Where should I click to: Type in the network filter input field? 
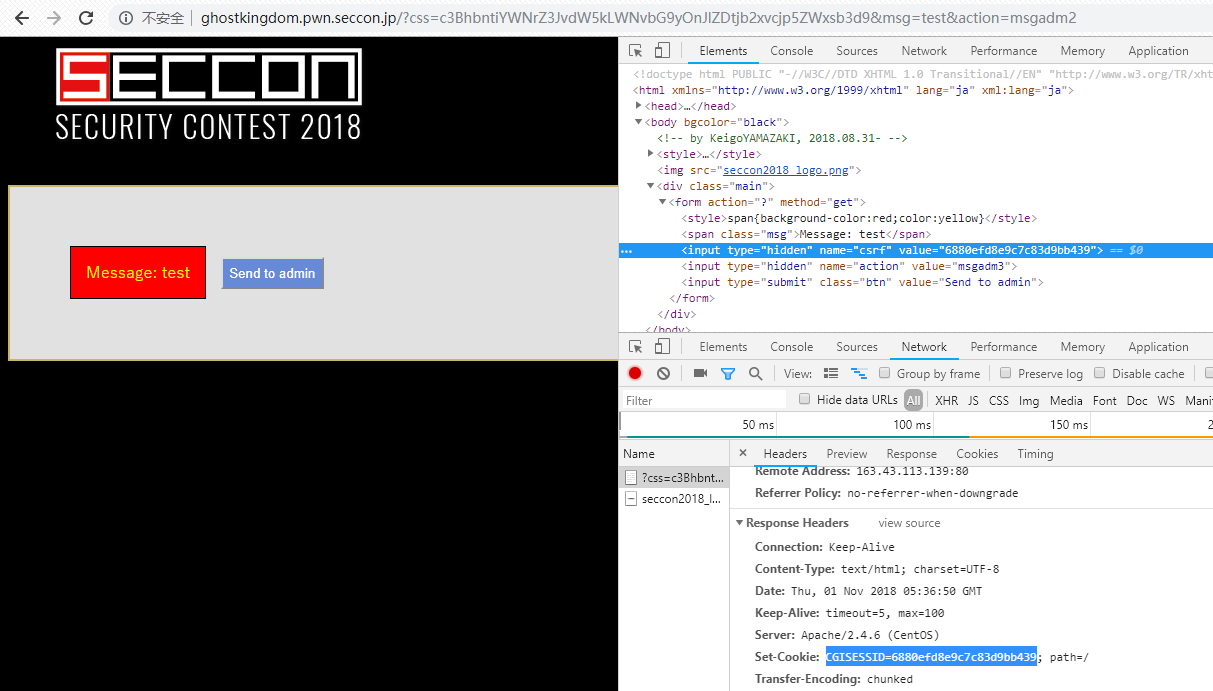[700, 399]
